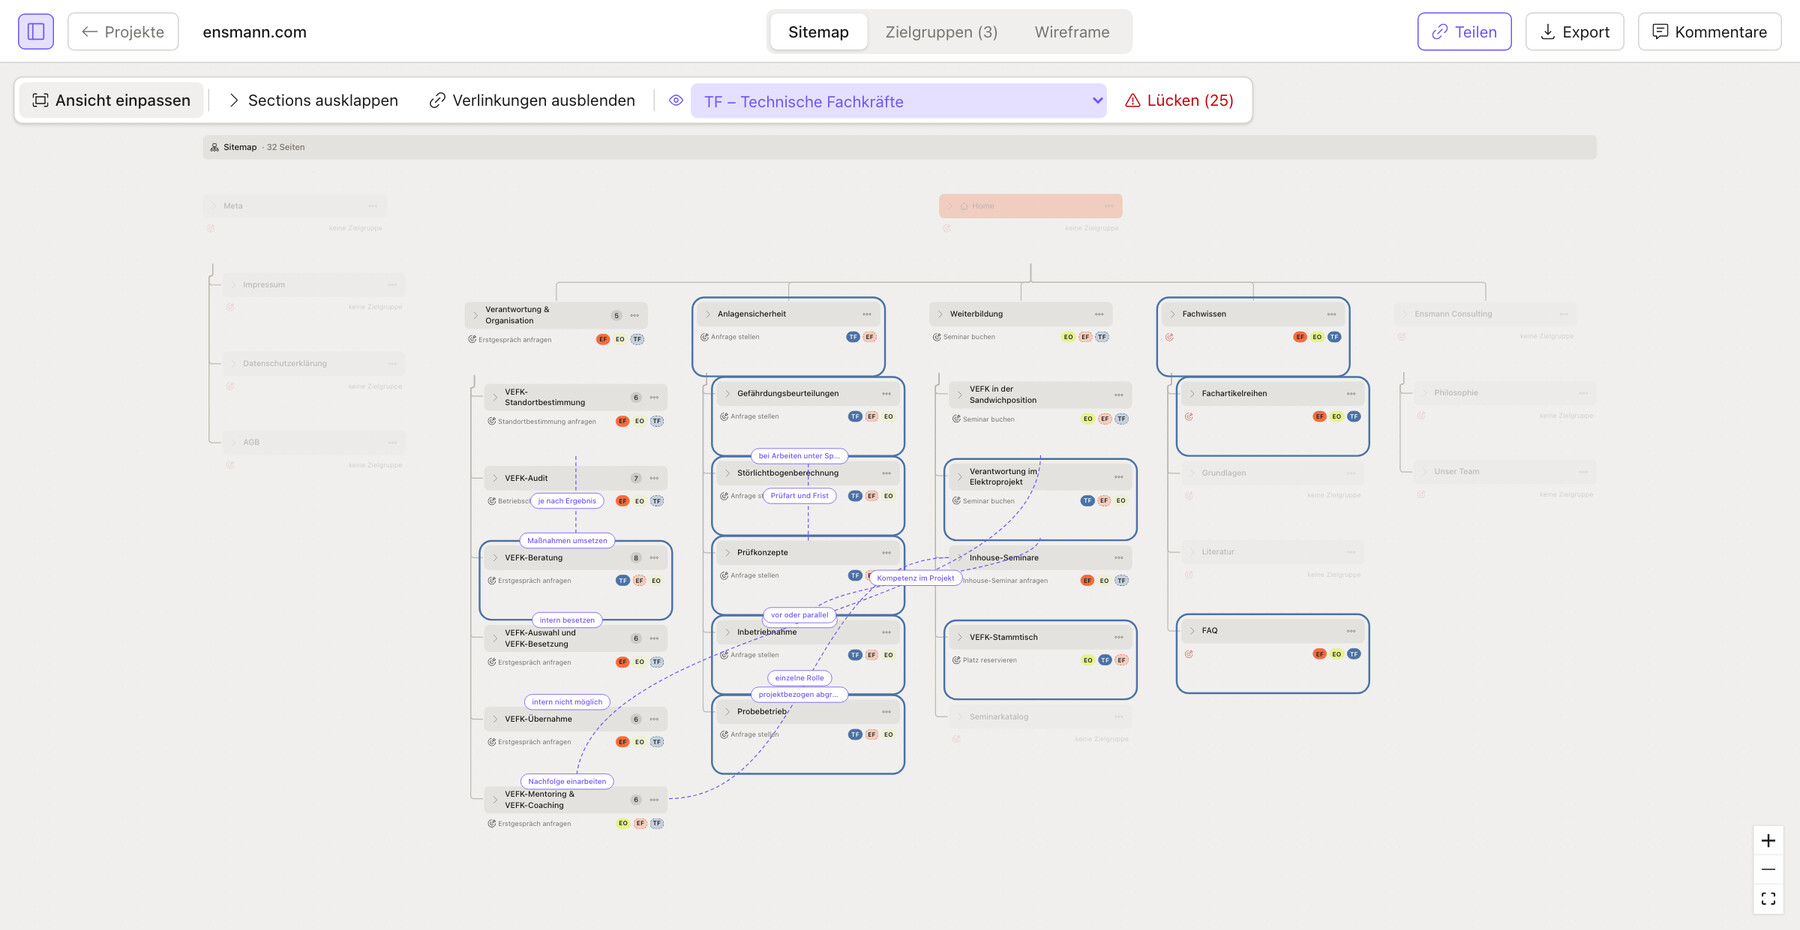Click the 'Kompetenz im Projekt' link label
1800x930 pixels.
915,578
